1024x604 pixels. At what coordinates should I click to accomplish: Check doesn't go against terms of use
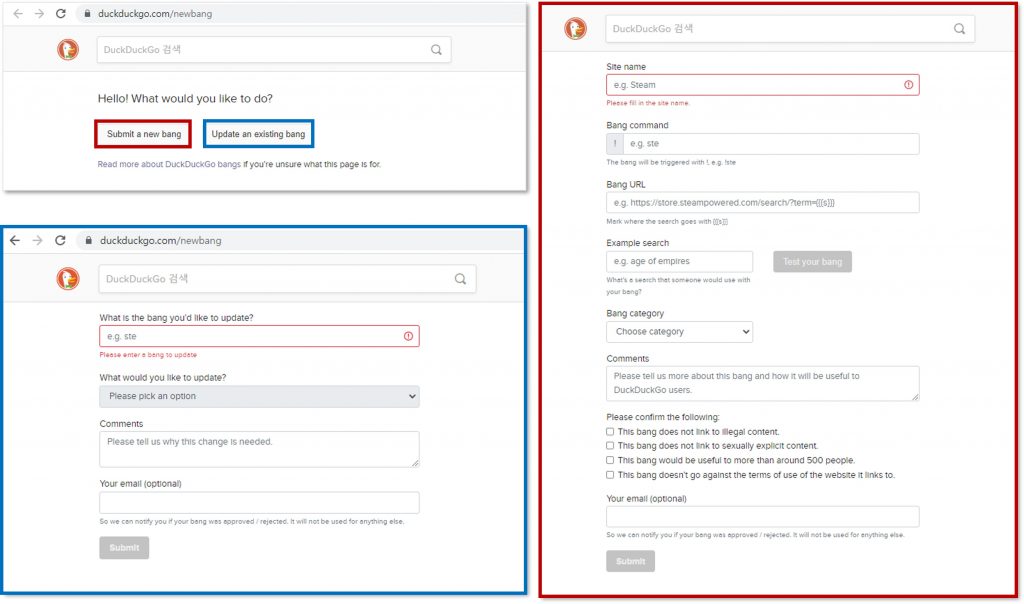pos(610,475)
